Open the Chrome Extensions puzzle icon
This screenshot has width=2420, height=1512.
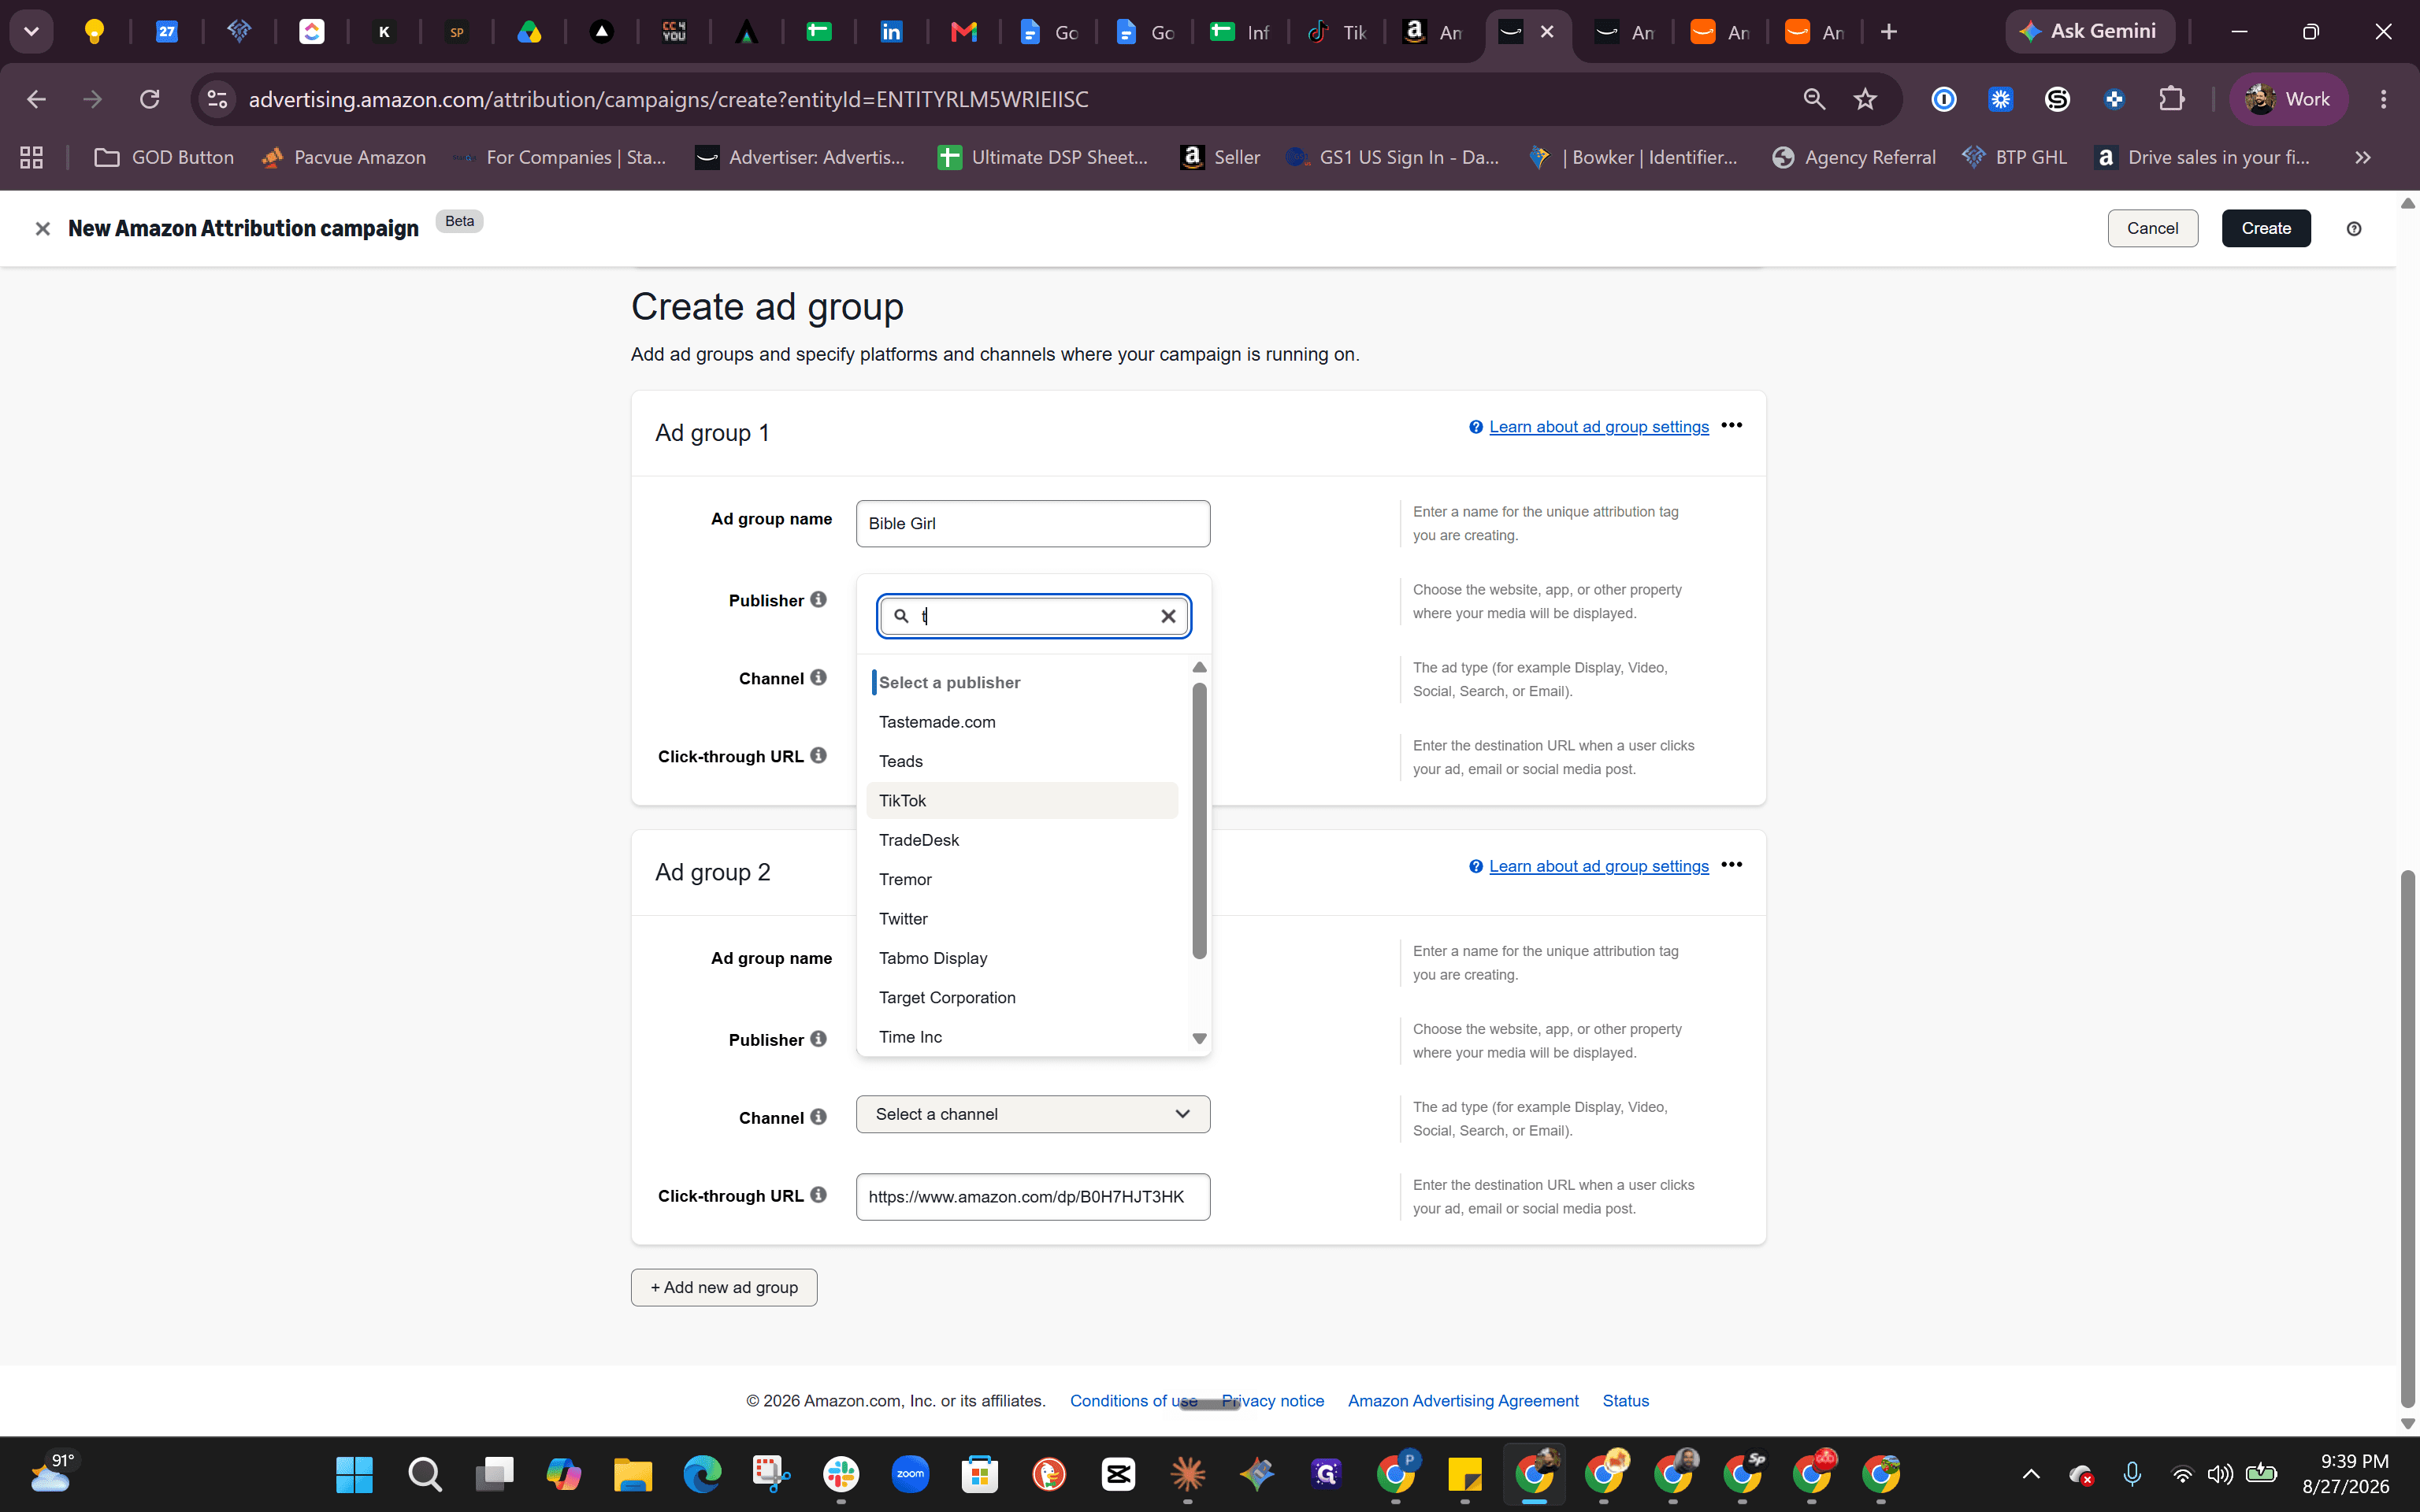(x=2171, y=99)
